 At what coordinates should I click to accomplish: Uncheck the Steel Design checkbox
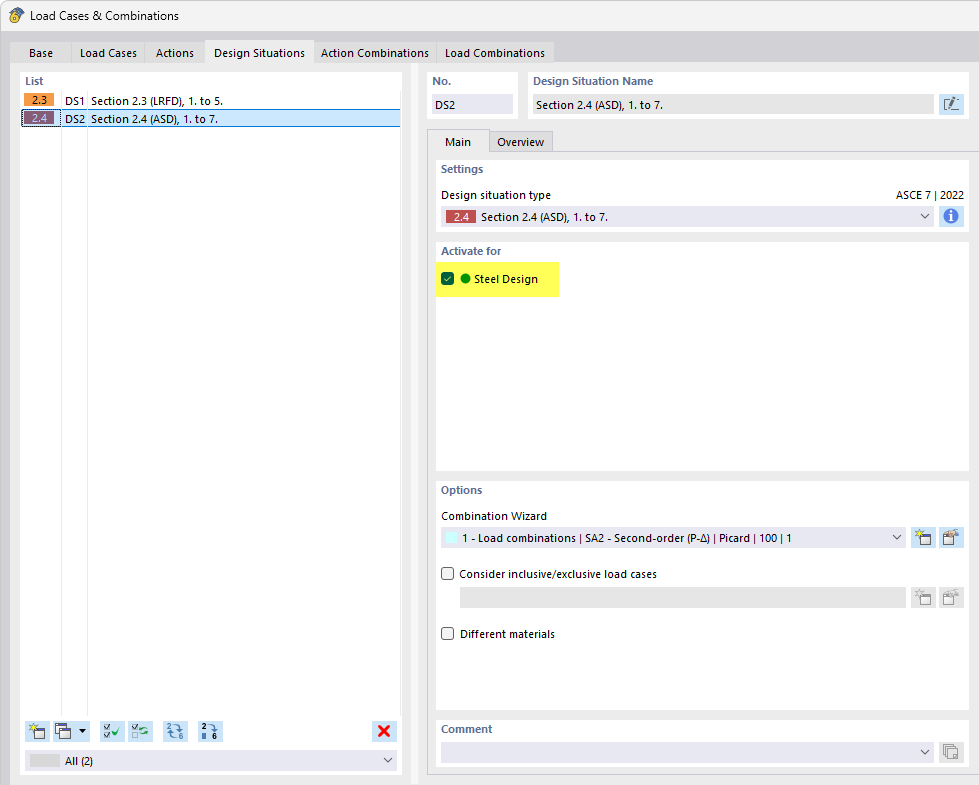pyautogui.click(x=448, y=279)
